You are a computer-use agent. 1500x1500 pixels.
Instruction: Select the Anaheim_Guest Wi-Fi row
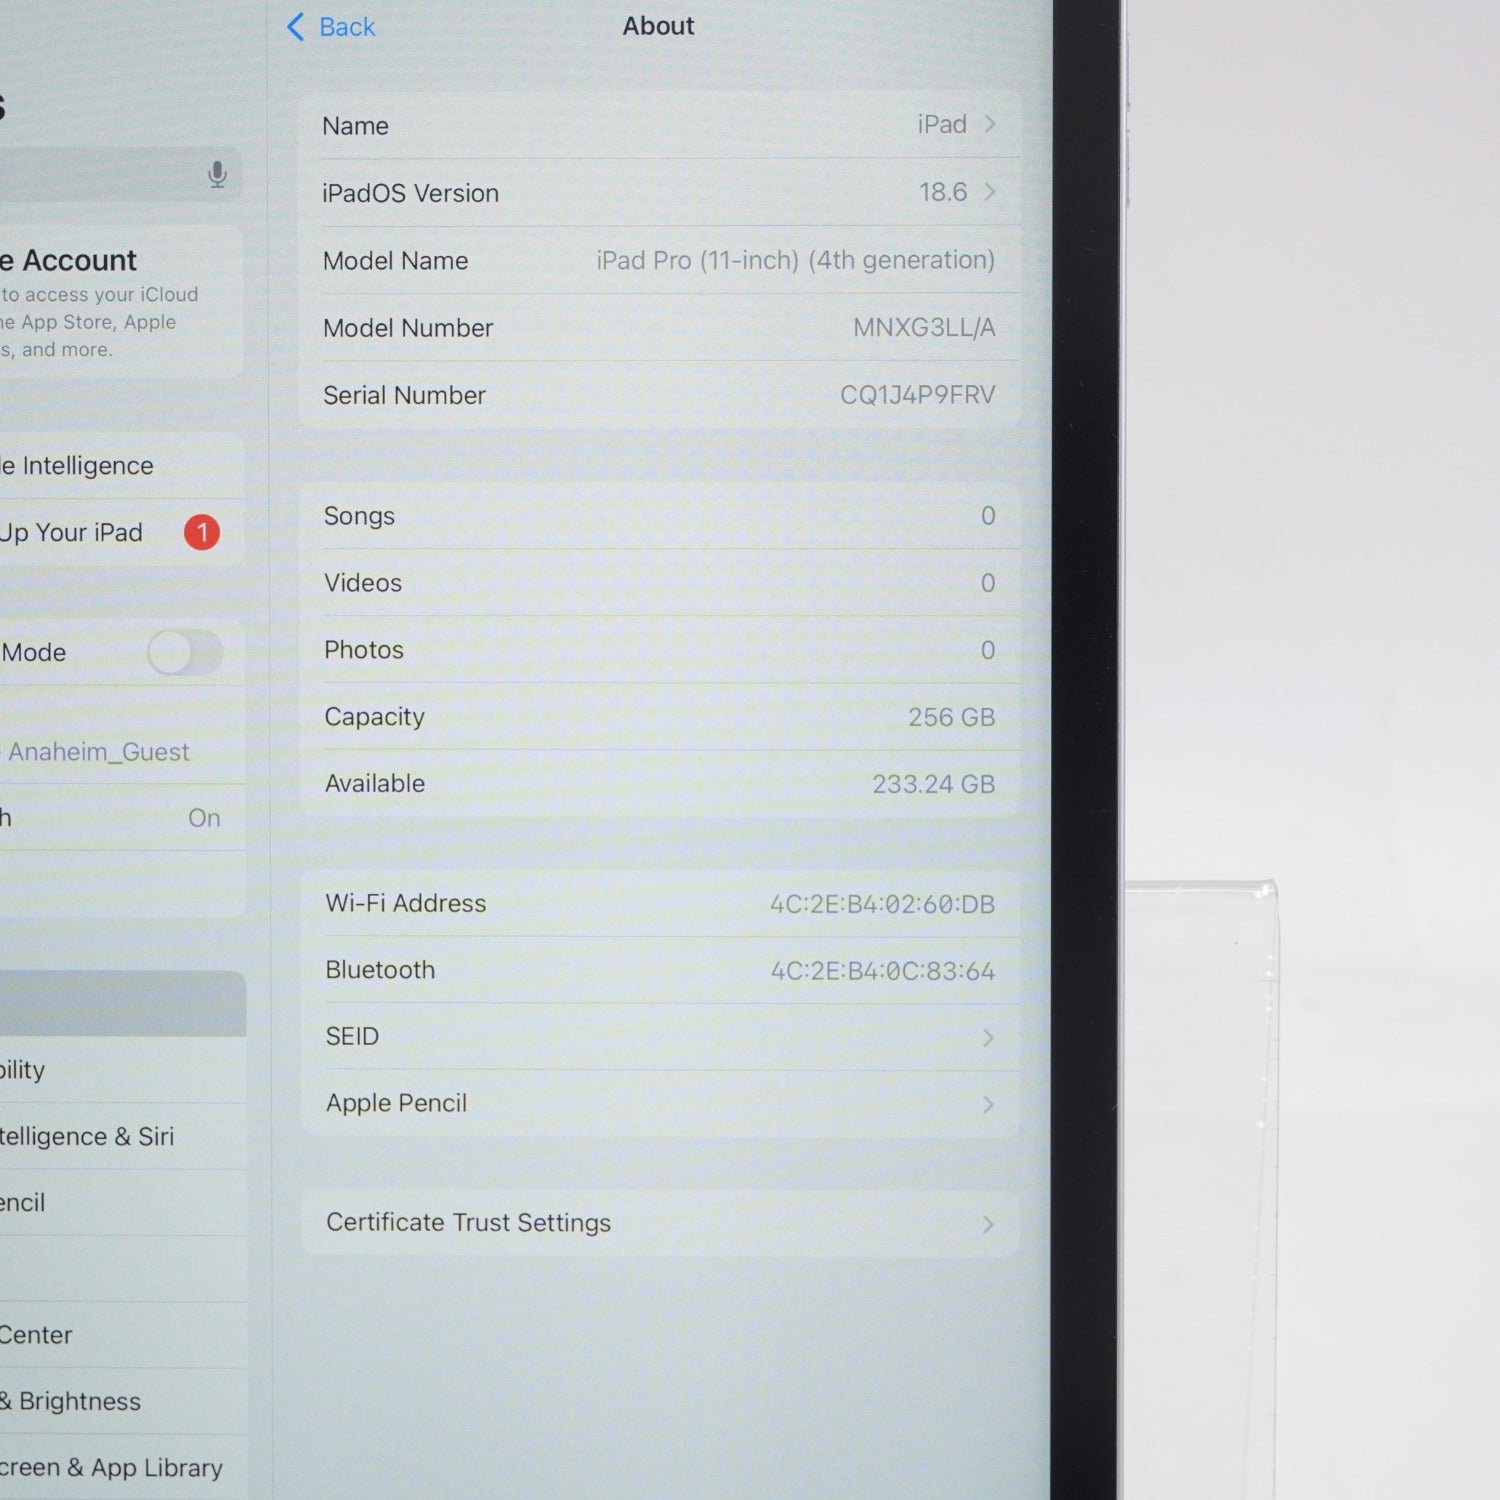point(122,752)
